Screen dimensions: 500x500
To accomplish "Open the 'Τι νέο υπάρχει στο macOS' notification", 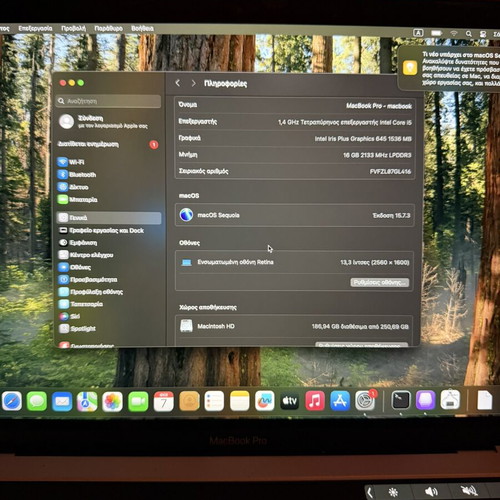I will (450, 68).
